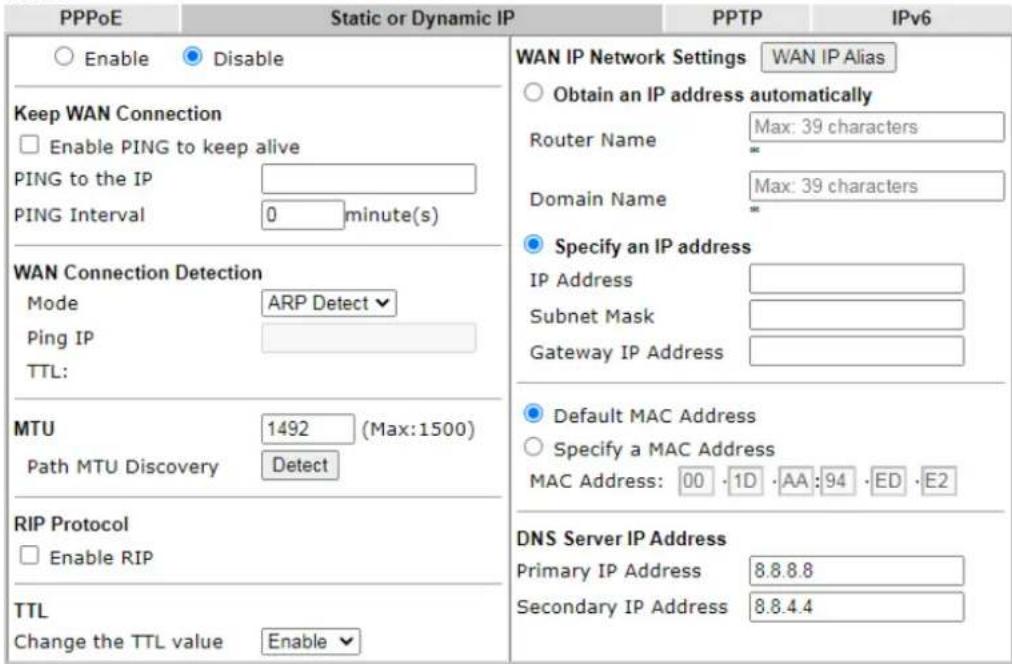The width and height of the screenshot is (1012, 664).
Task: Select Default MAC Address option
Action: click(x=533, y=414)
